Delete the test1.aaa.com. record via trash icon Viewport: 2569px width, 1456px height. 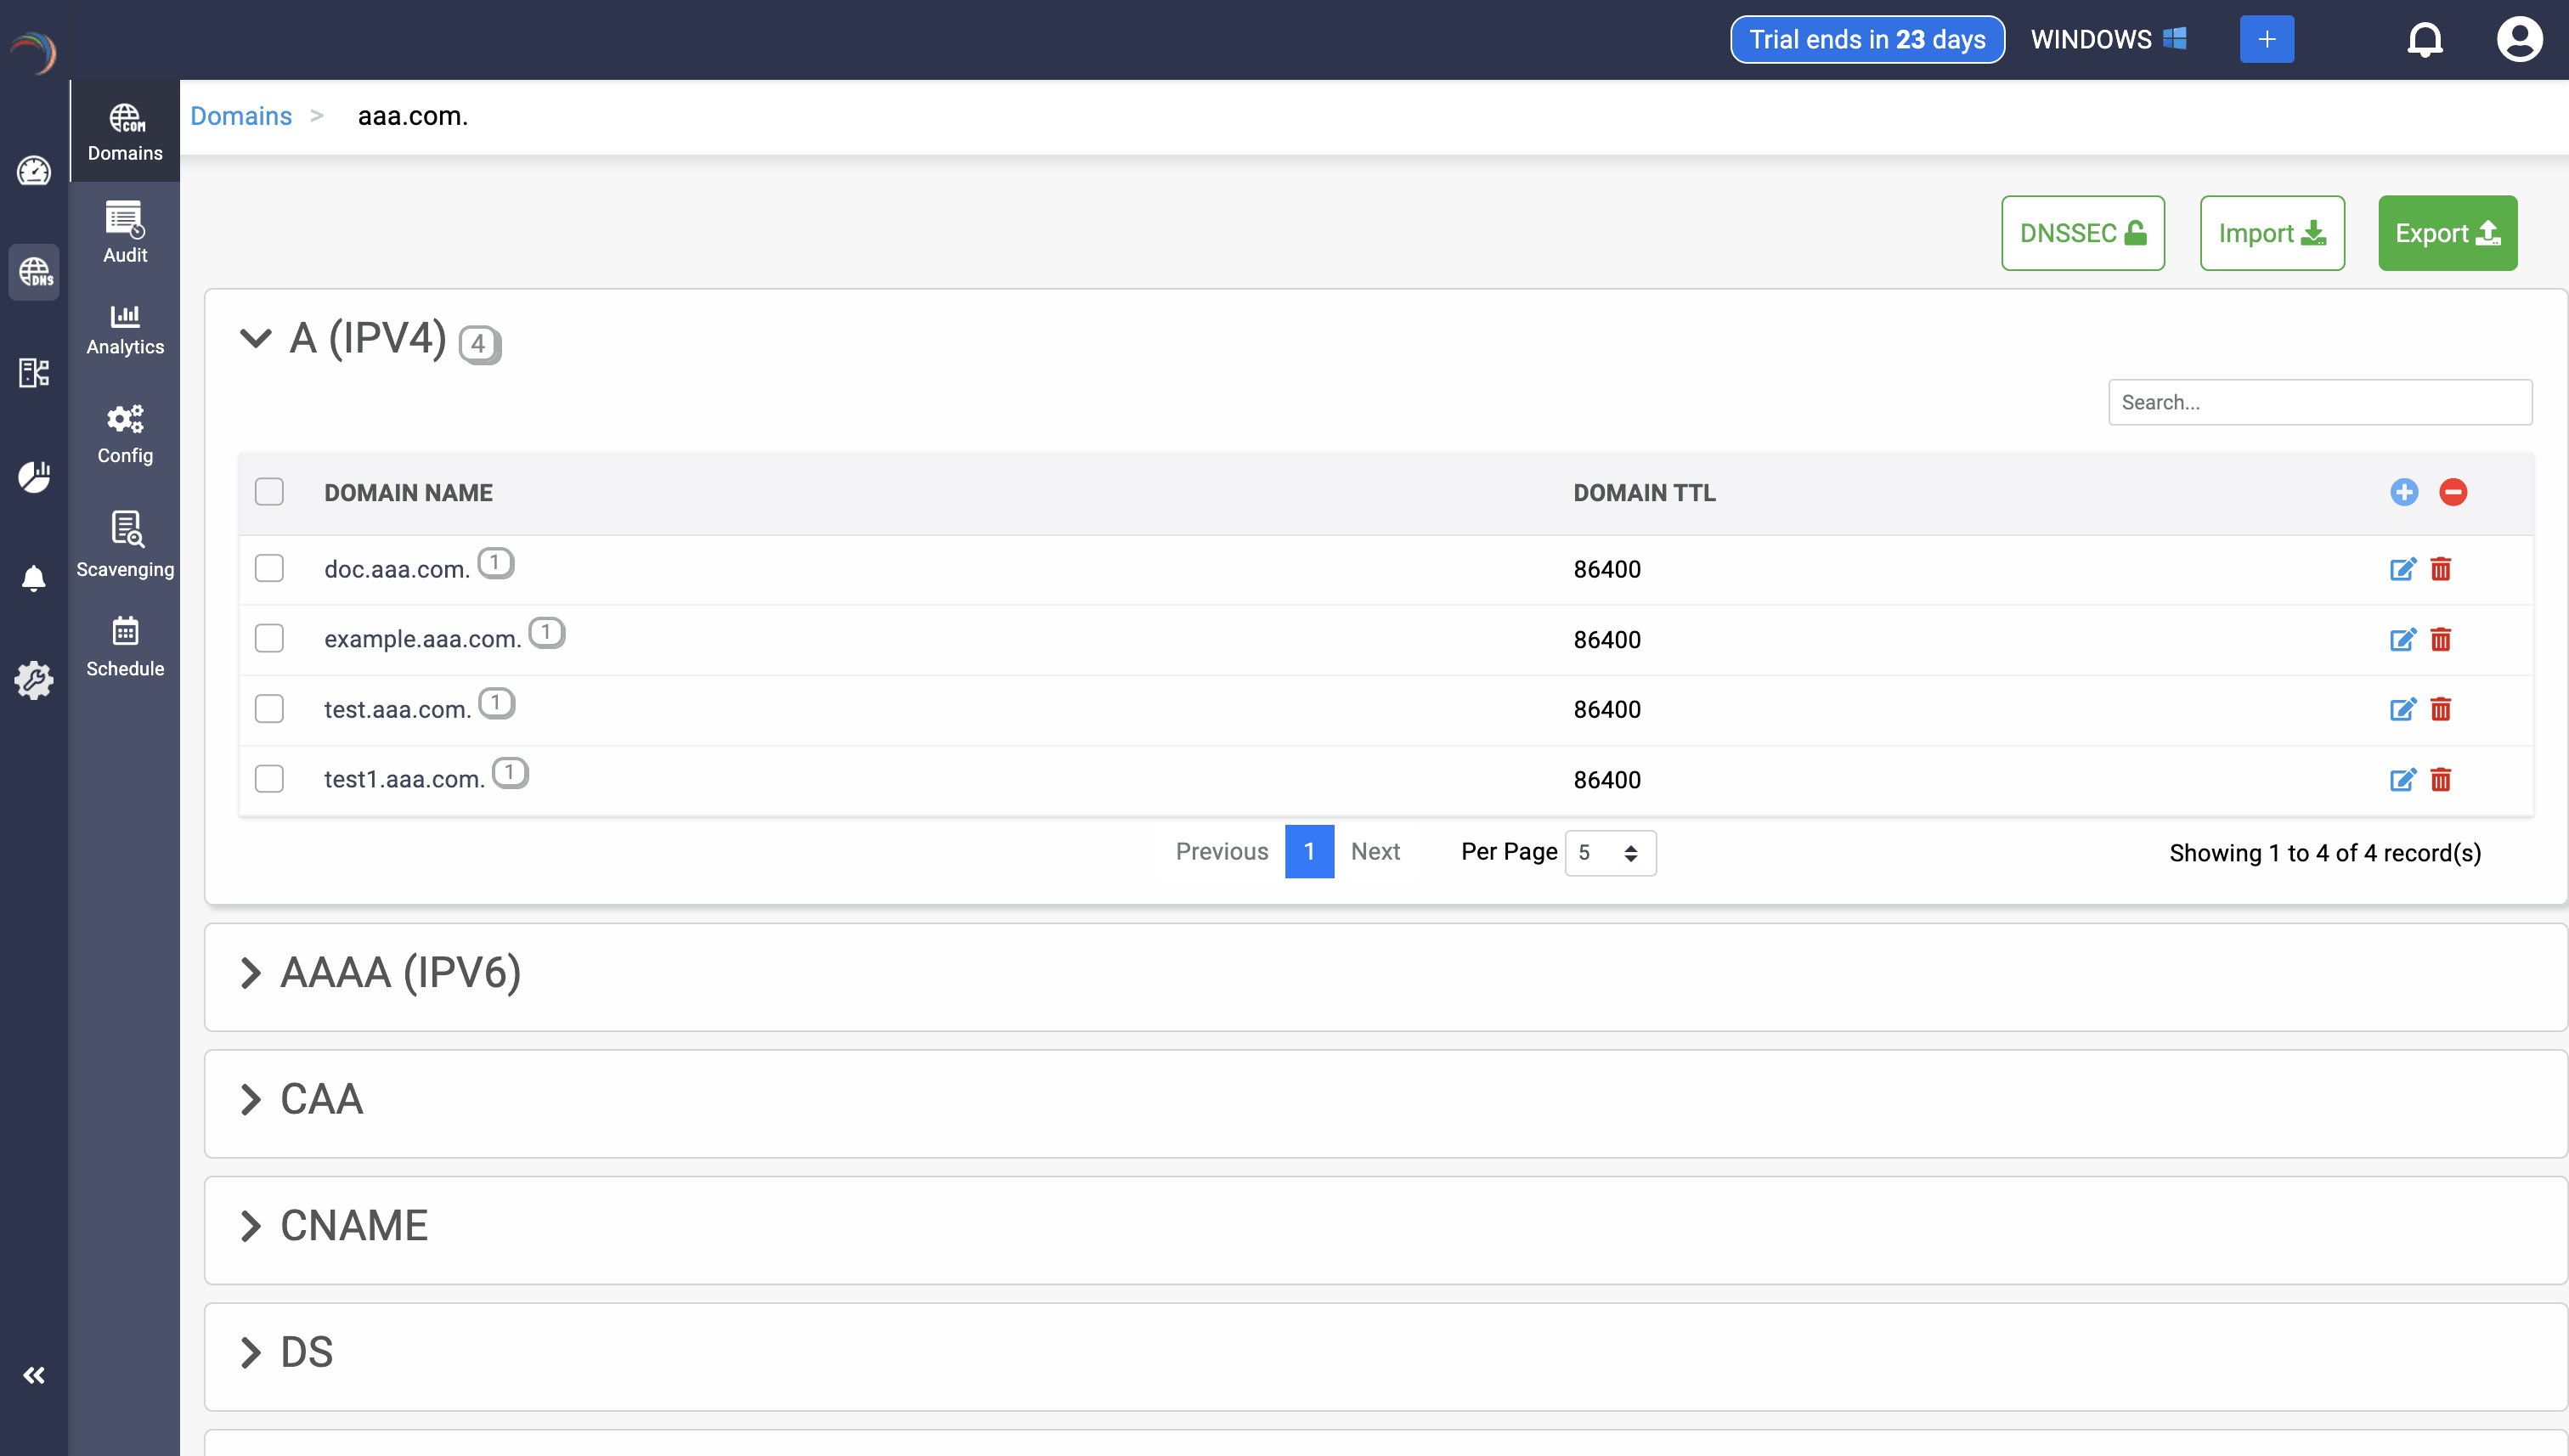pos(2441,780)
